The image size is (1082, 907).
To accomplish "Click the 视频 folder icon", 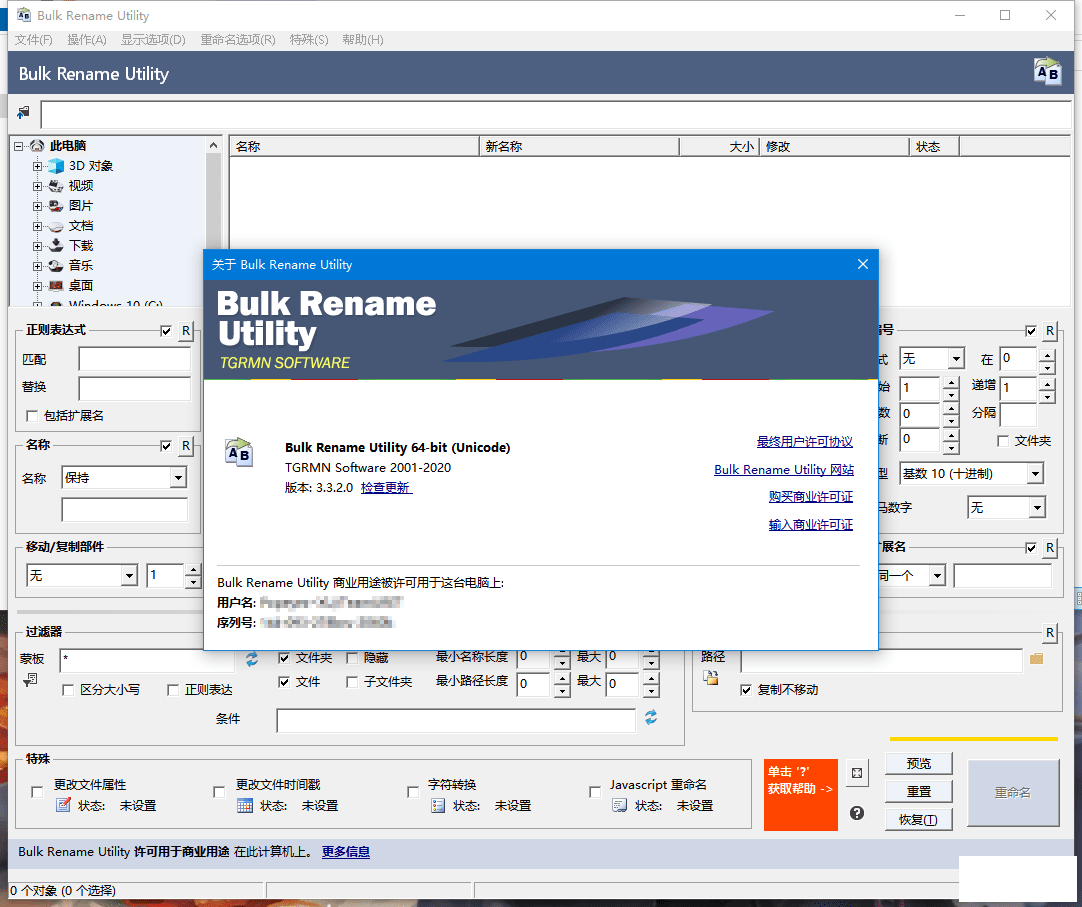I will pyautogui.click(x=56, y=186).
